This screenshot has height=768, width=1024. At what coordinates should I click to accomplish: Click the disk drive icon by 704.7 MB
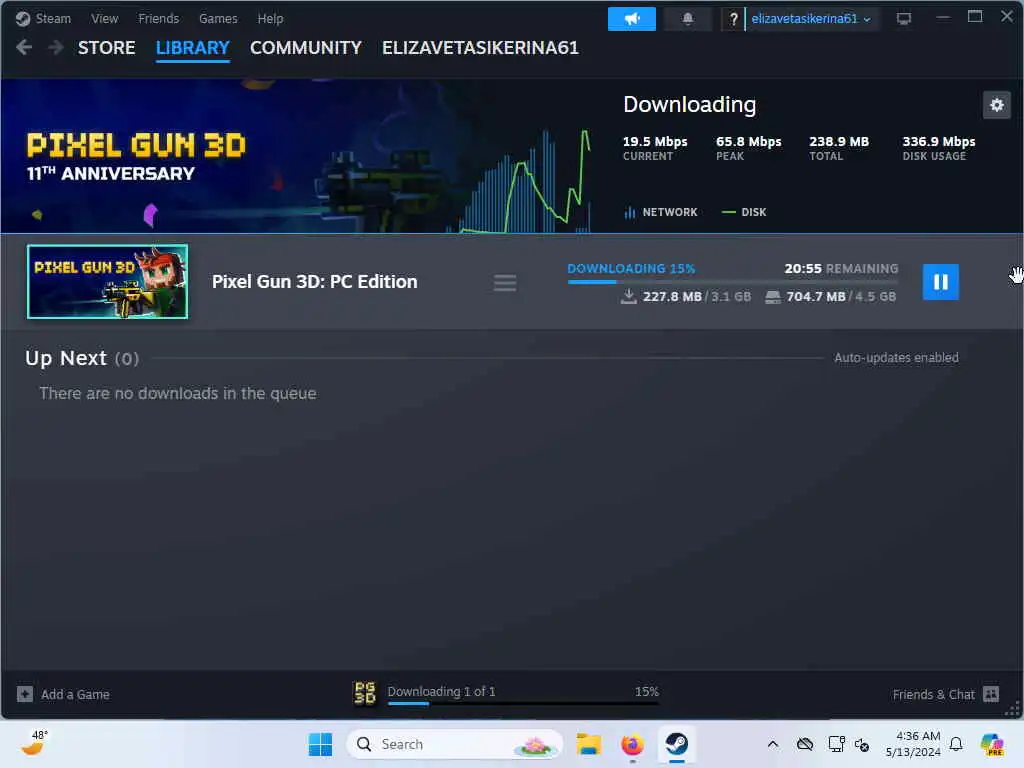[773, 297]
